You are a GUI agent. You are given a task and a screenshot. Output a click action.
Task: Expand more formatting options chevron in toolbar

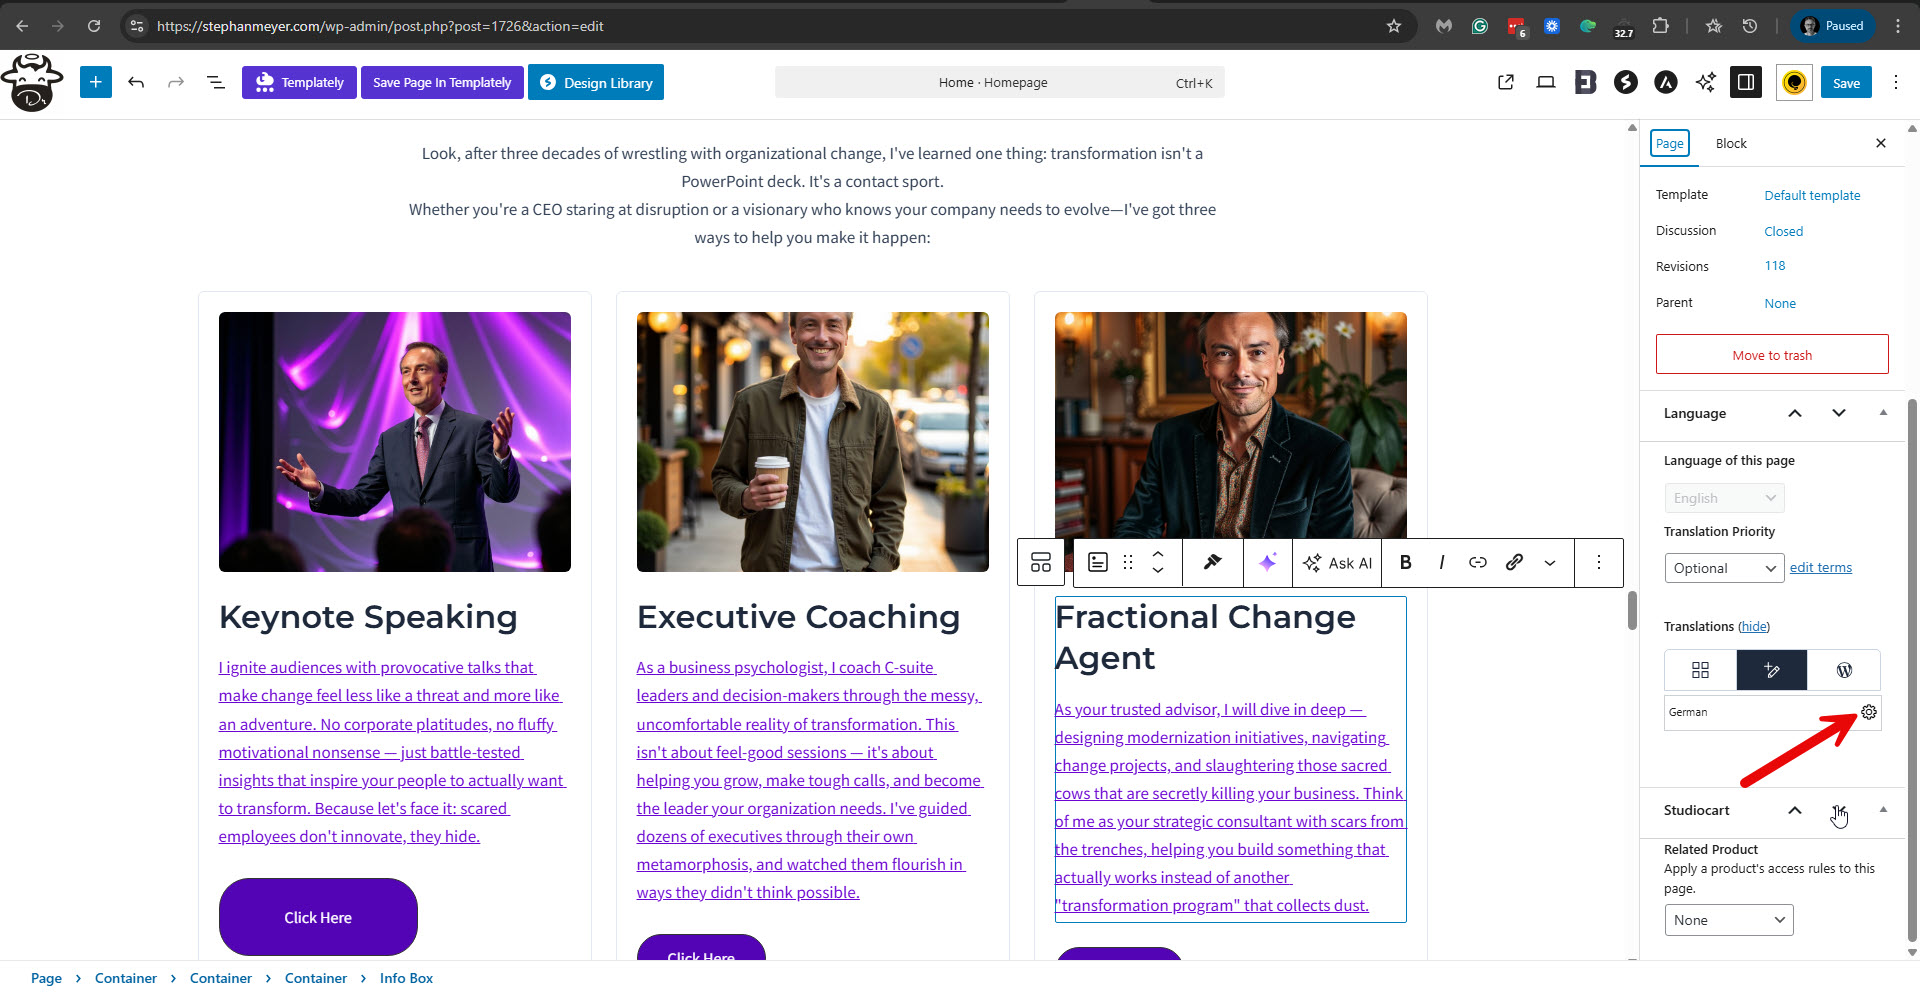pos(1550,563)
